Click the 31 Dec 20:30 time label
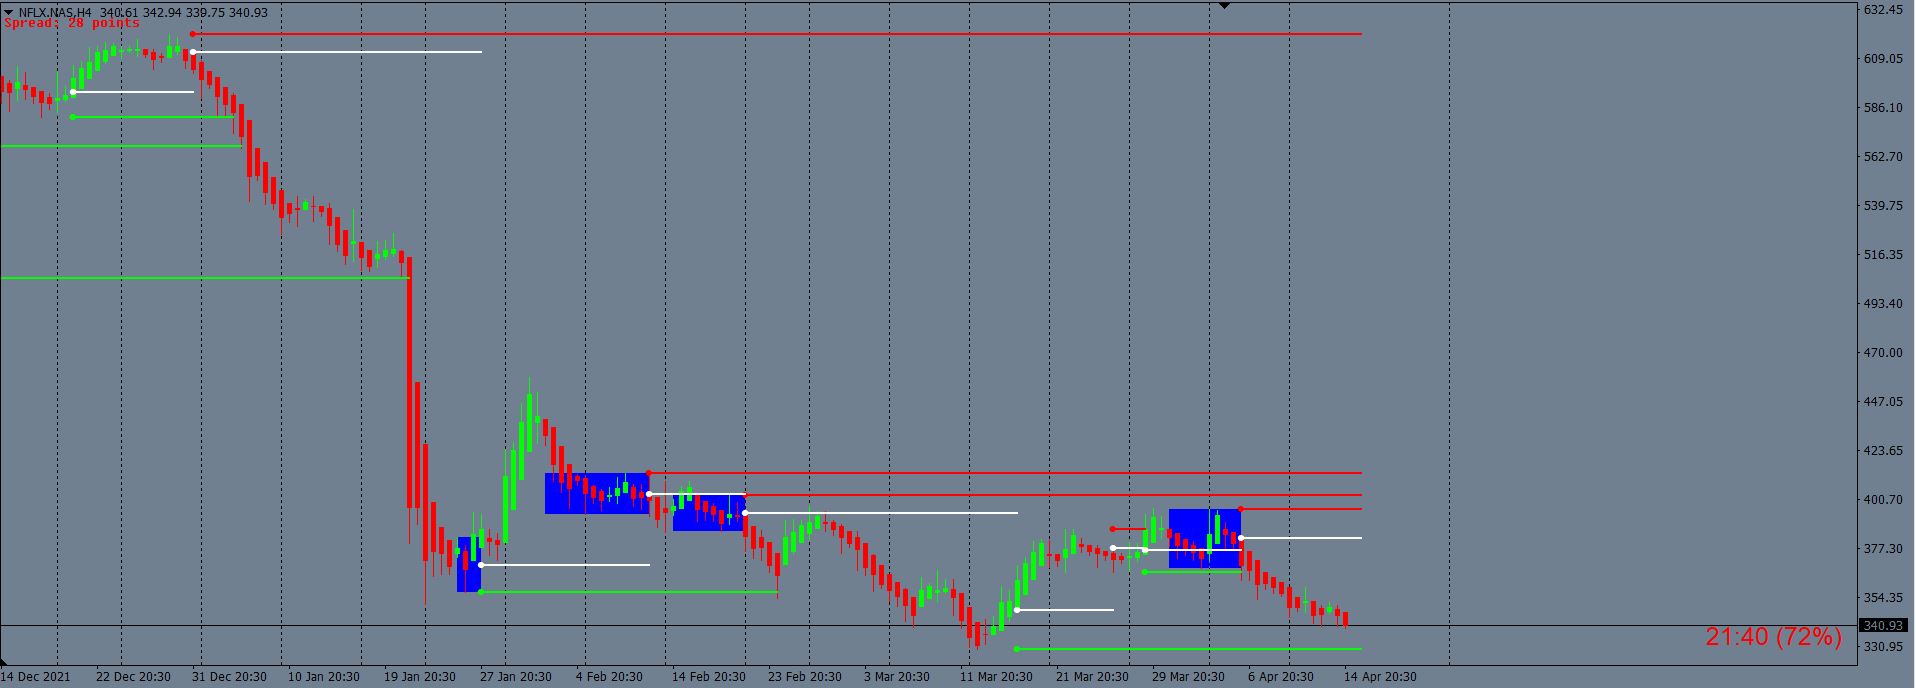Screen dimensions: 1916x688 [229, 677]
